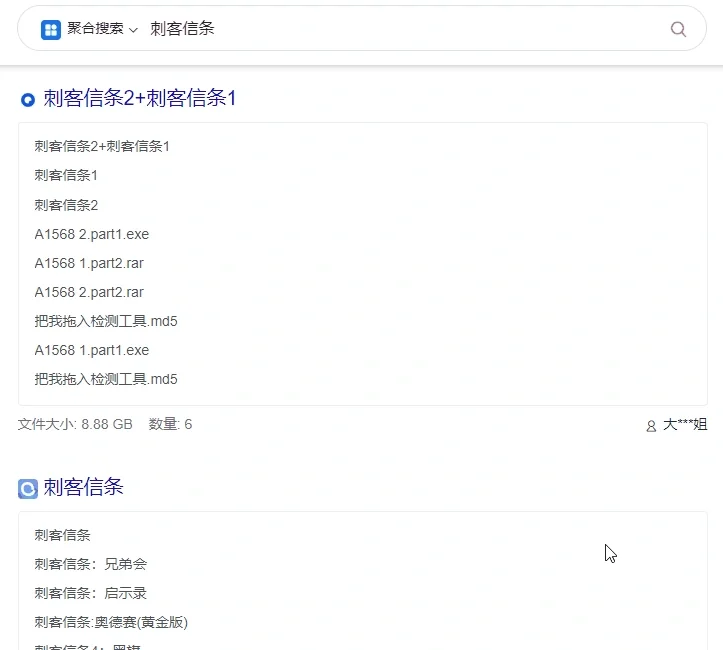Select file A1568 1.part2.rar
The image size is (723, 650).
(89, 263)
